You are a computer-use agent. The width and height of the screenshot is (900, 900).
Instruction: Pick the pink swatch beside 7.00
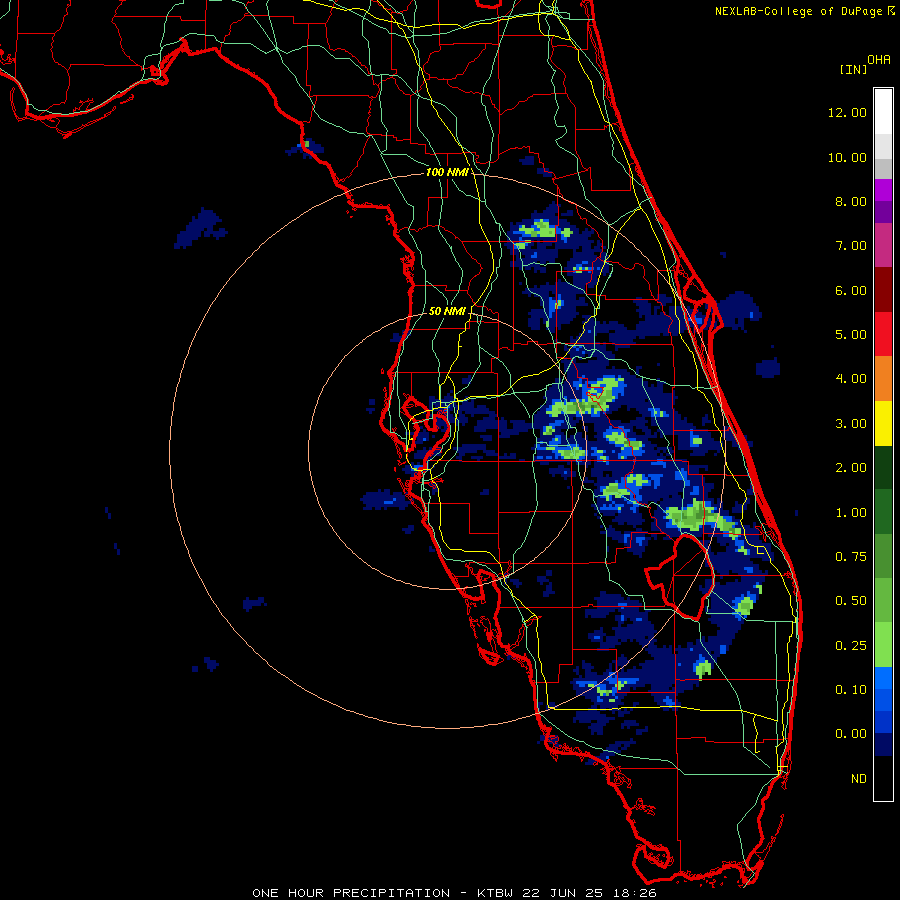click(883, 245)
